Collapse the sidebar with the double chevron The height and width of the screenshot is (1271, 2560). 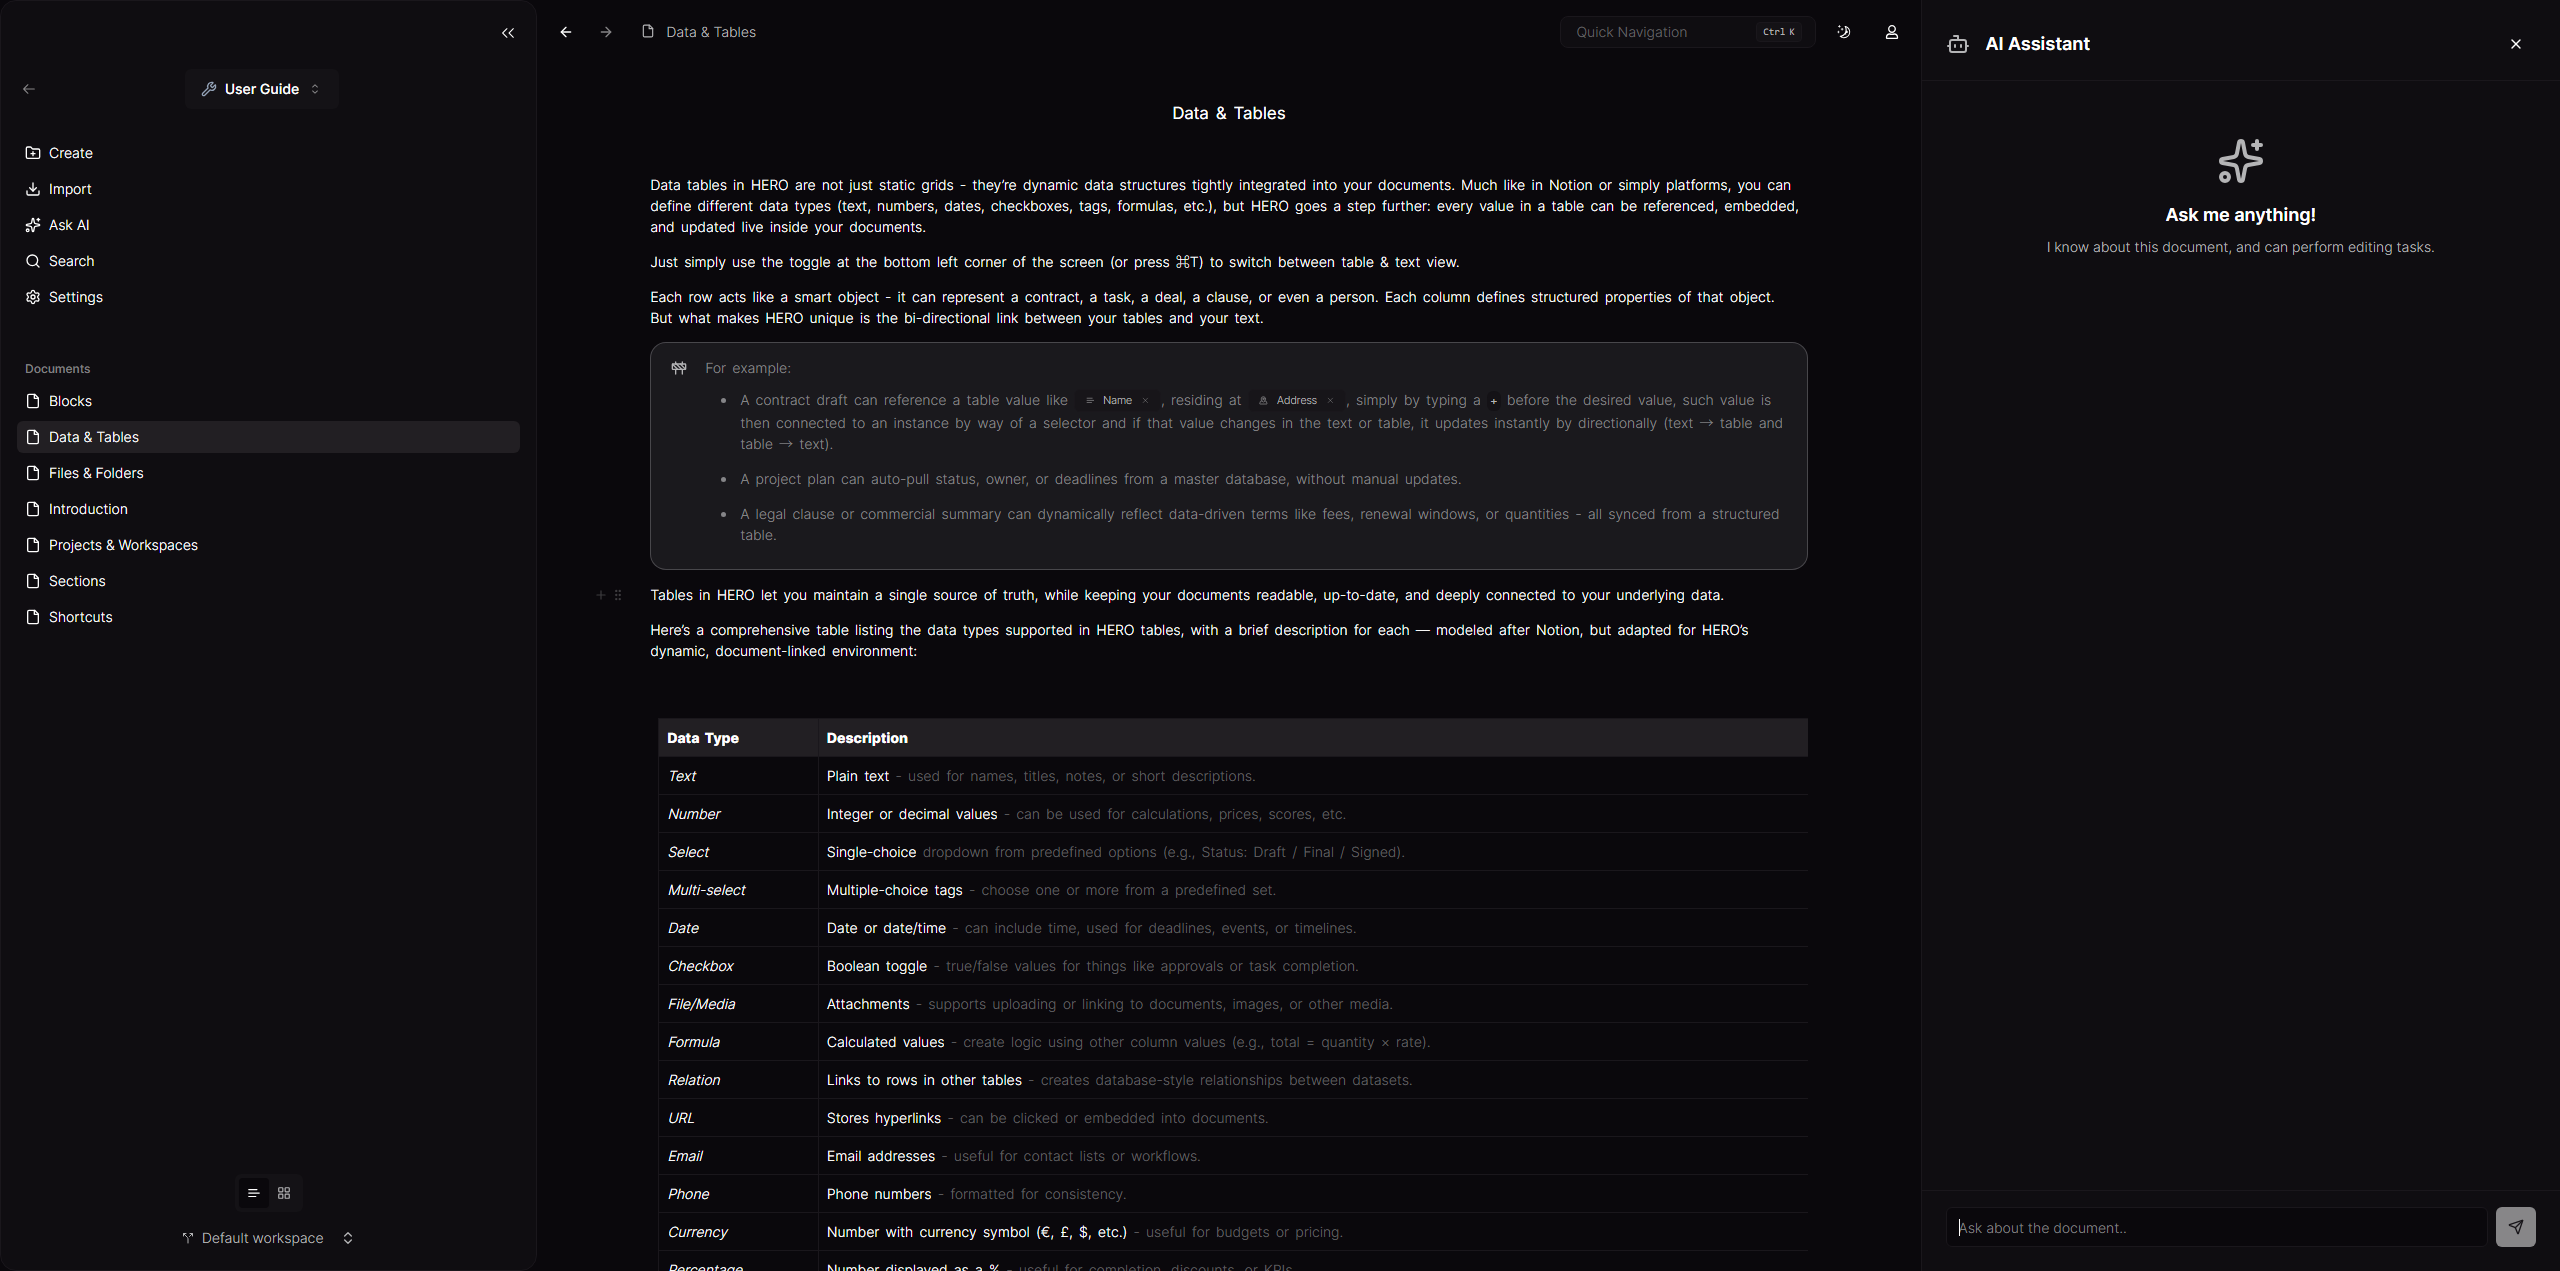click(508, 33)
